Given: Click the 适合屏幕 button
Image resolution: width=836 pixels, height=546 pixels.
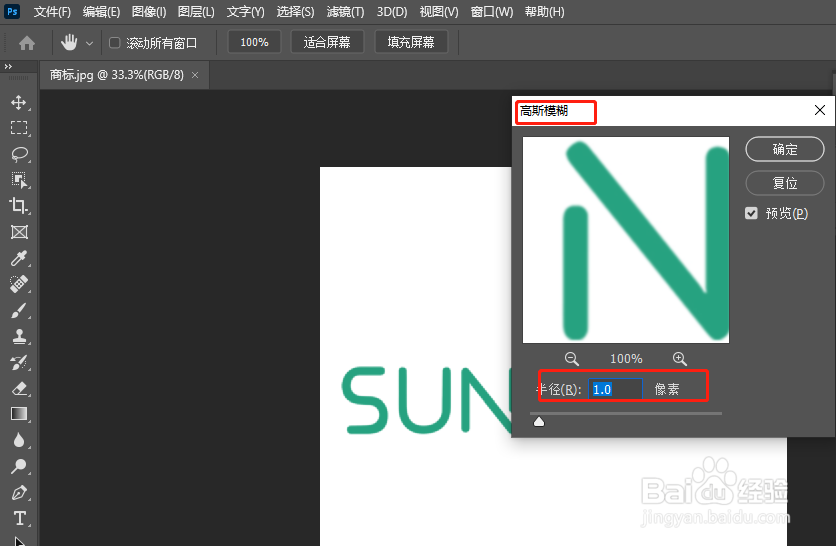Looking at the screenshot, I should tap(327, 42).
